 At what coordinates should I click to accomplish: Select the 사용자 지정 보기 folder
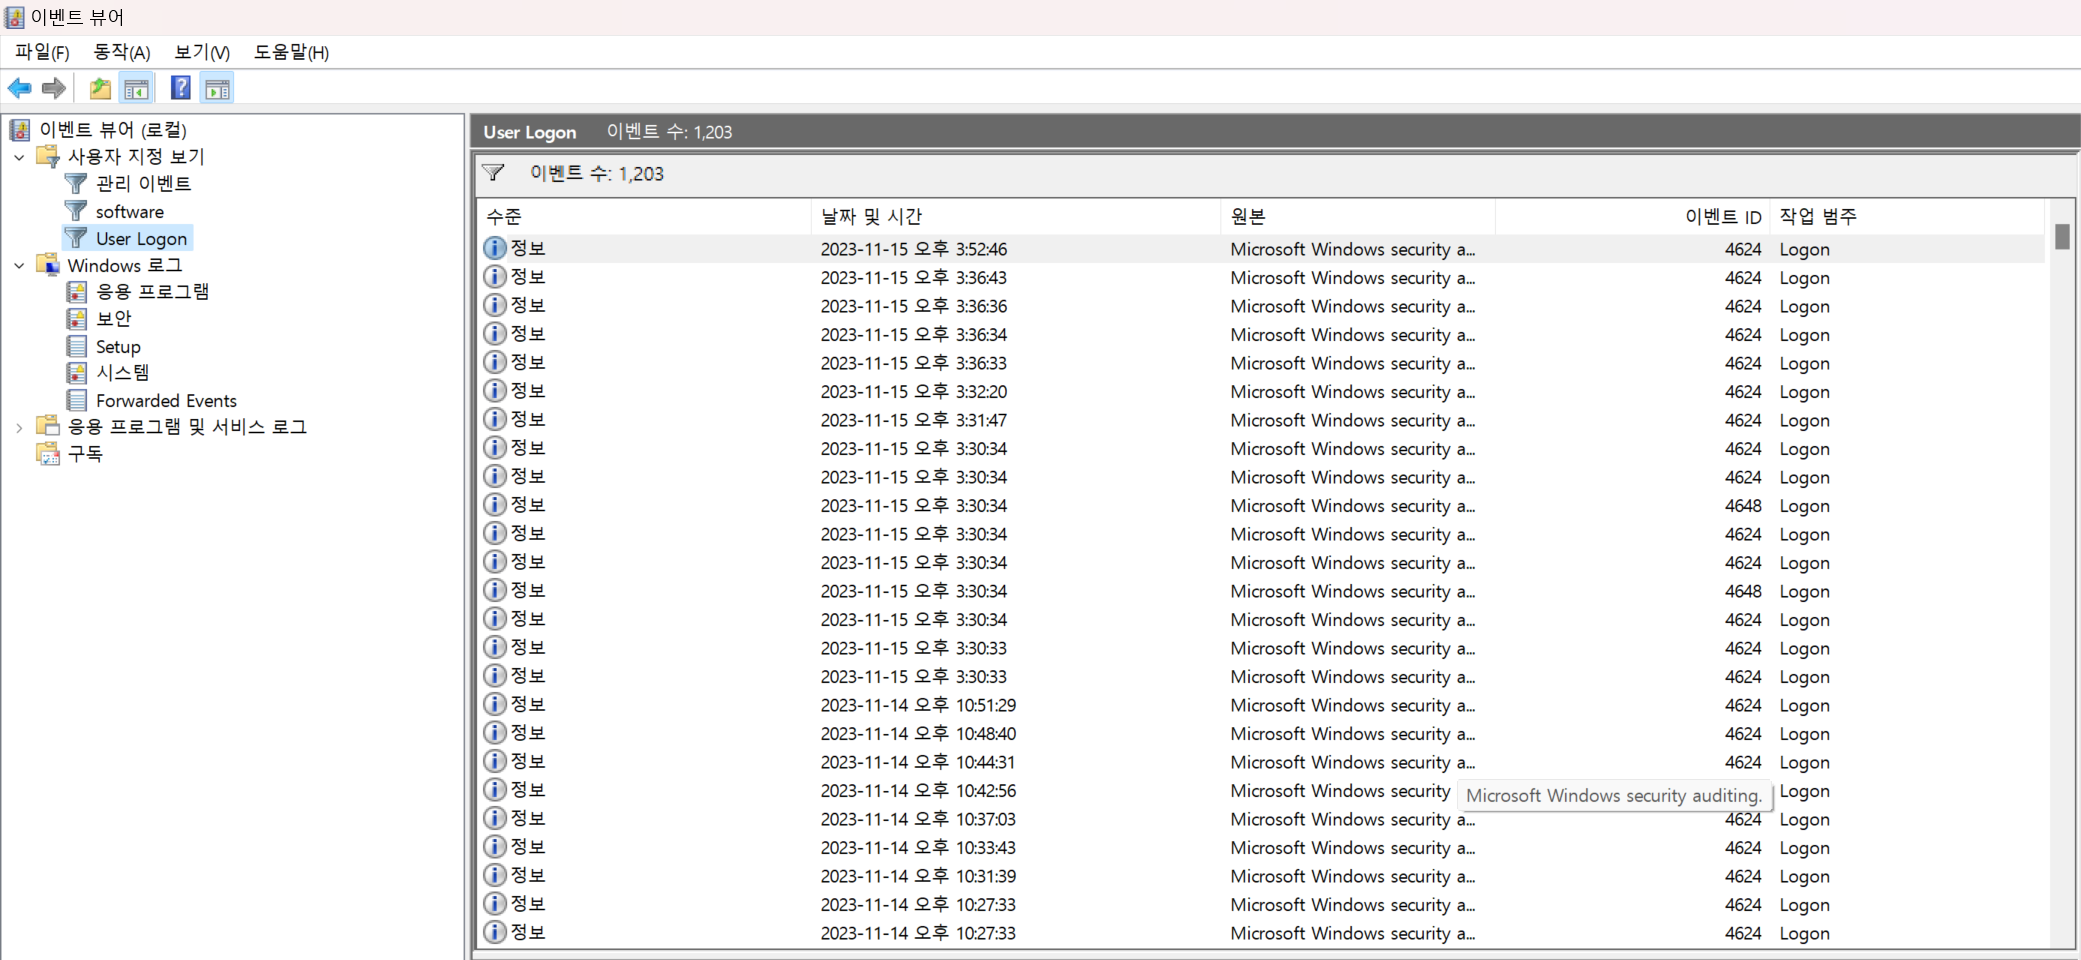point(136,156)
